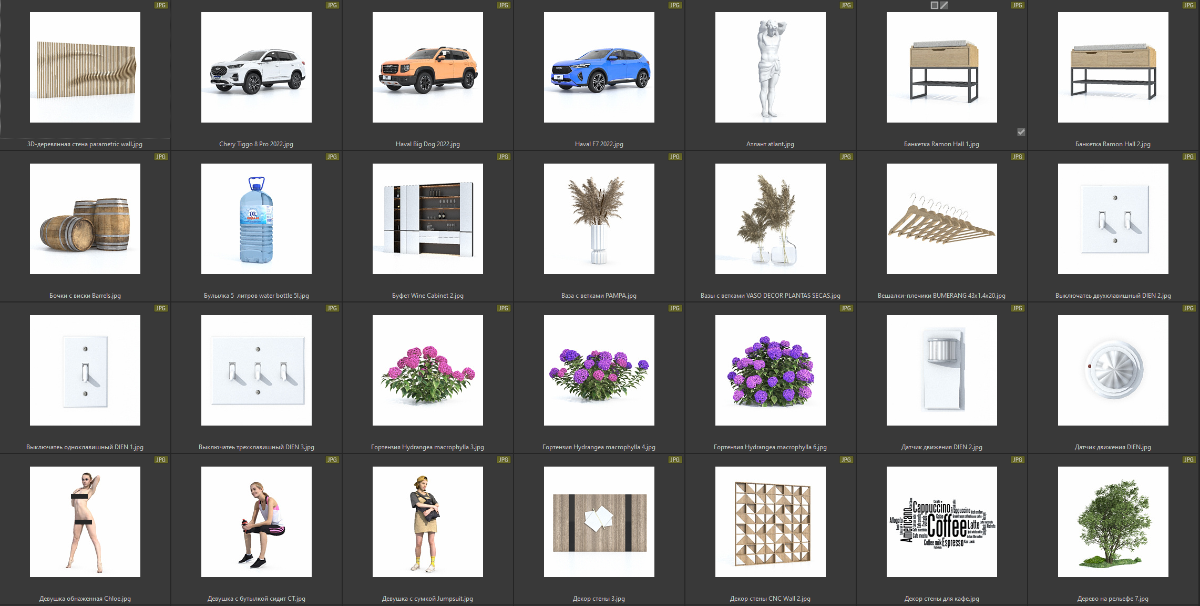Select the orange Haval Big Dog 2022 thumbnail
Image resolution: width=1200 pixels, height=606 pixels.
pos(428,68)
